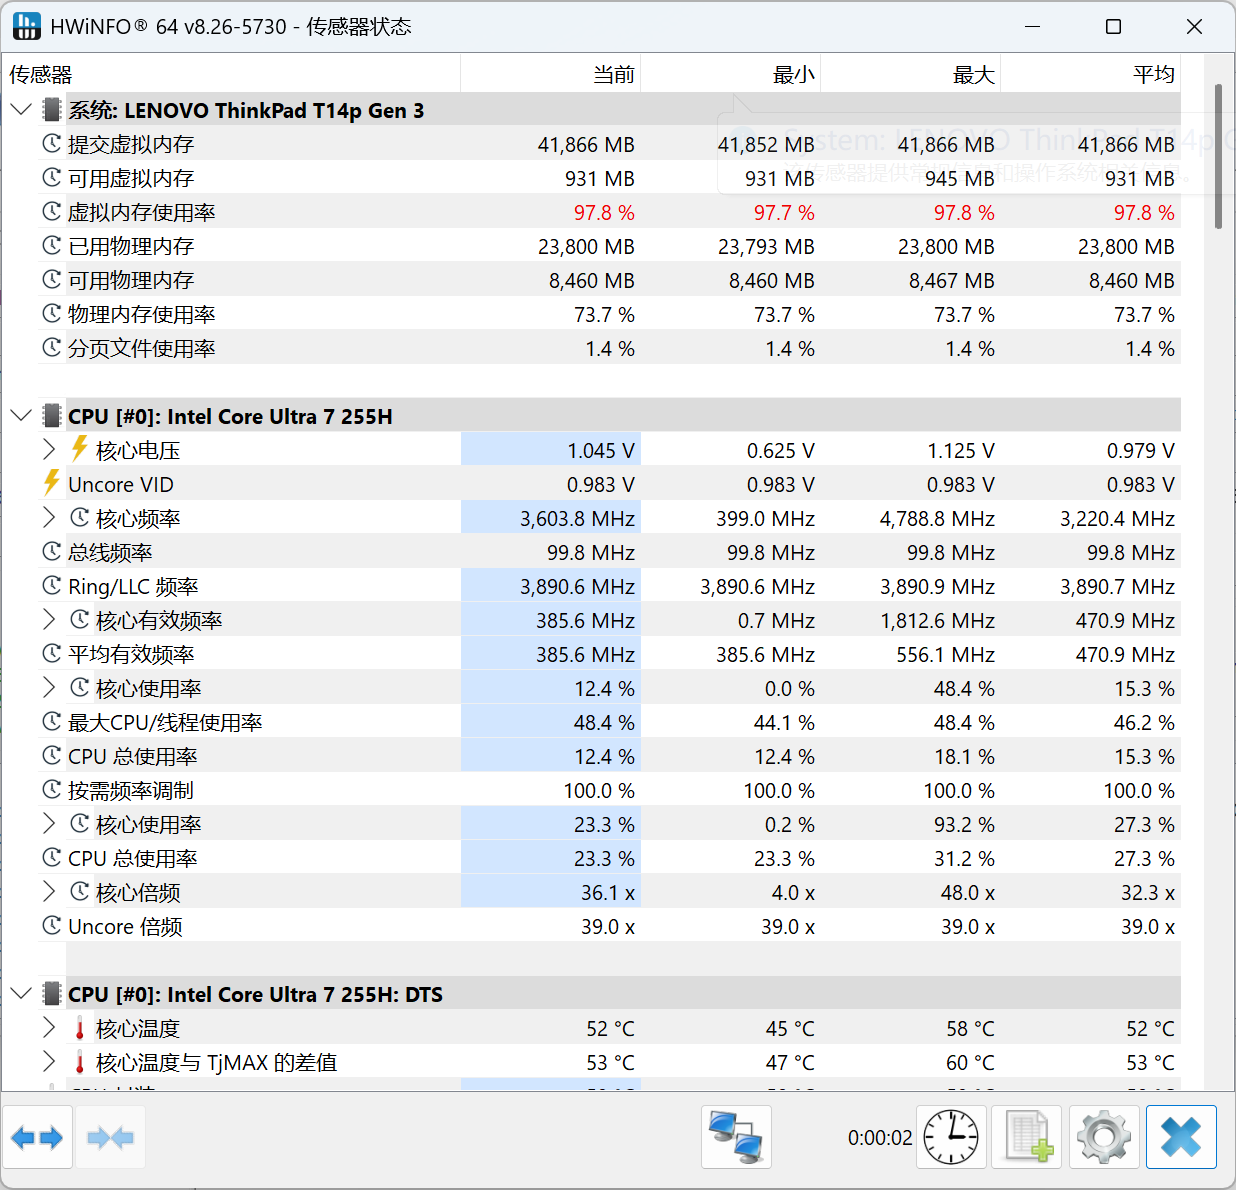Expand the 核心电压 row
The image size is (1236, 1190).
(x=49, y=449)
